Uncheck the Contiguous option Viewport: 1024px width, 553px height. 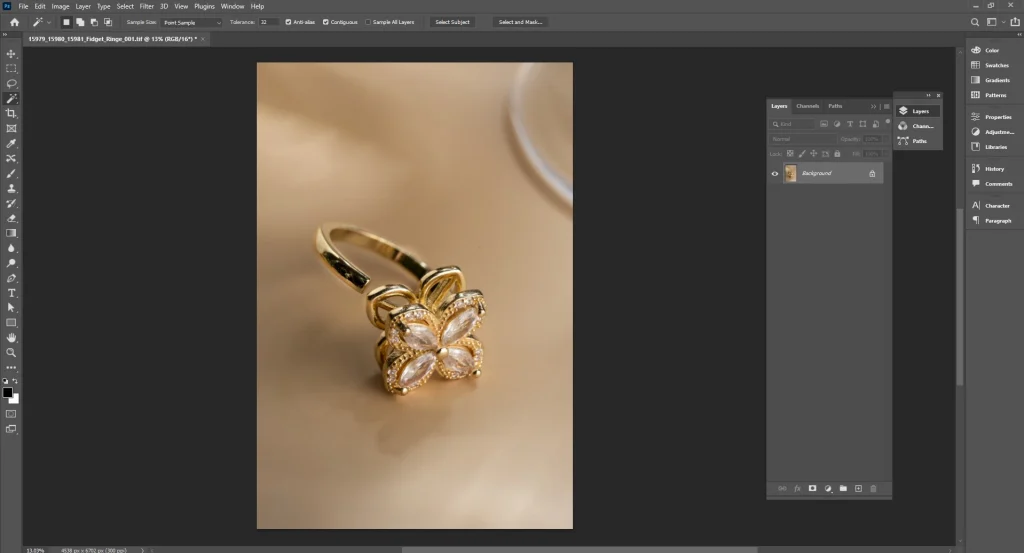325,22
